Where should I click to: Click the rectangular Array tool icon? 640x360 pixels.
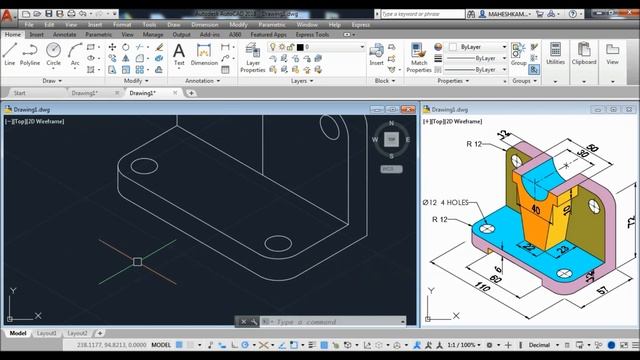[x=140, y=70]
